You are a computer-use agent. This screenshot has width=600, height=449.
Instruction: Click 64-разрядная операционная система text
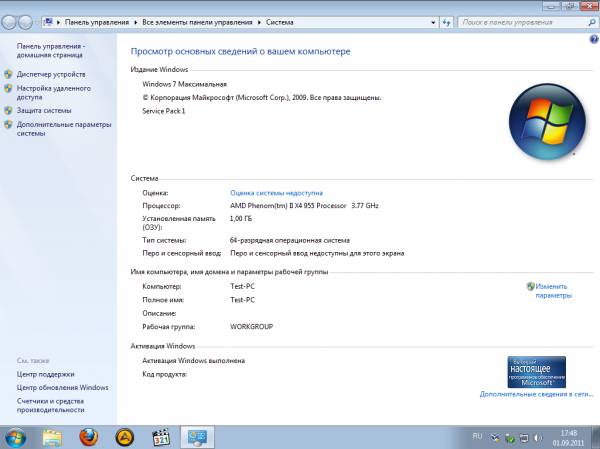tap(290, 240)
